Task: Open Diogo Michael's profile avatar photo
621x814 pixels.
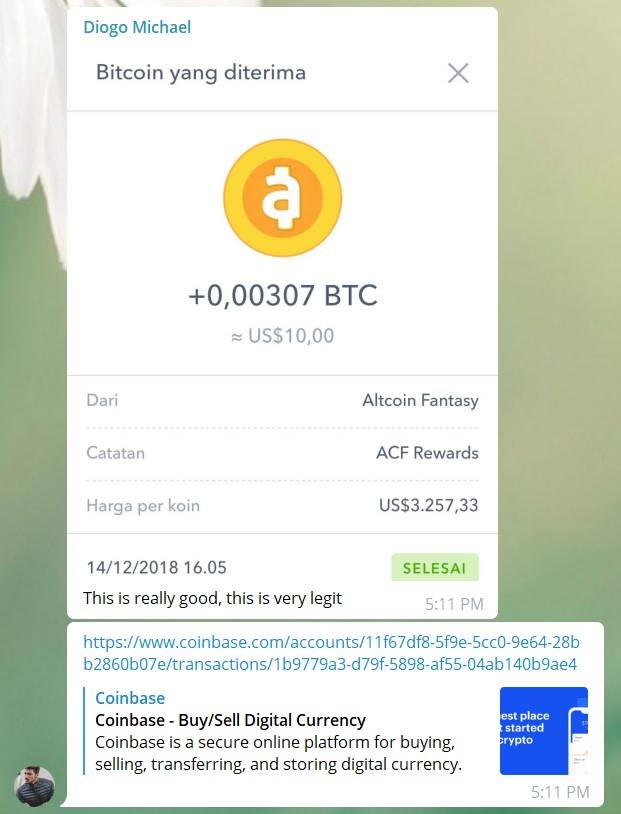Action: 34,786
